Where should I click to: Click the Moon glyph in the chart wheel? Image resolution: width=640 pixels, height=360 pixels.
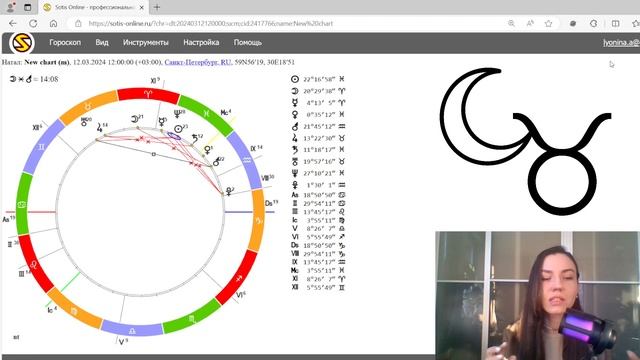134,119
